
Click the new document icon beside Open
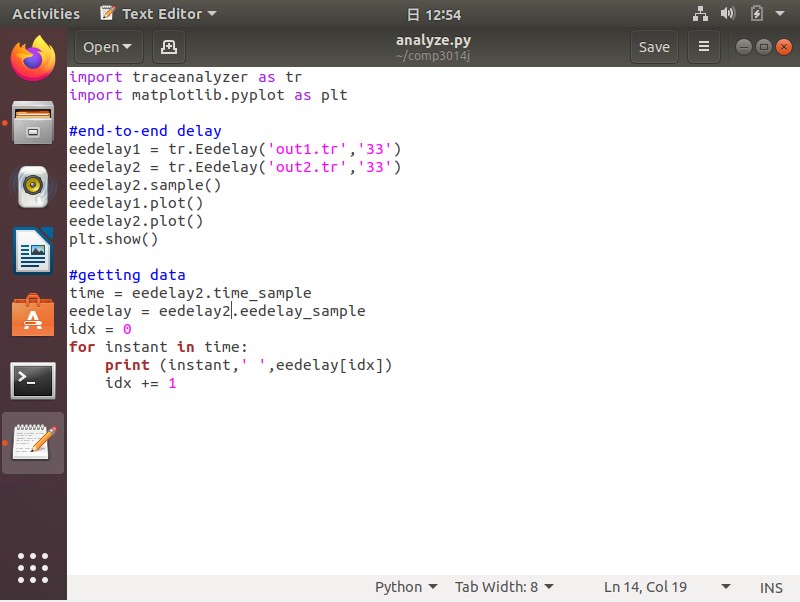point(168,47)
